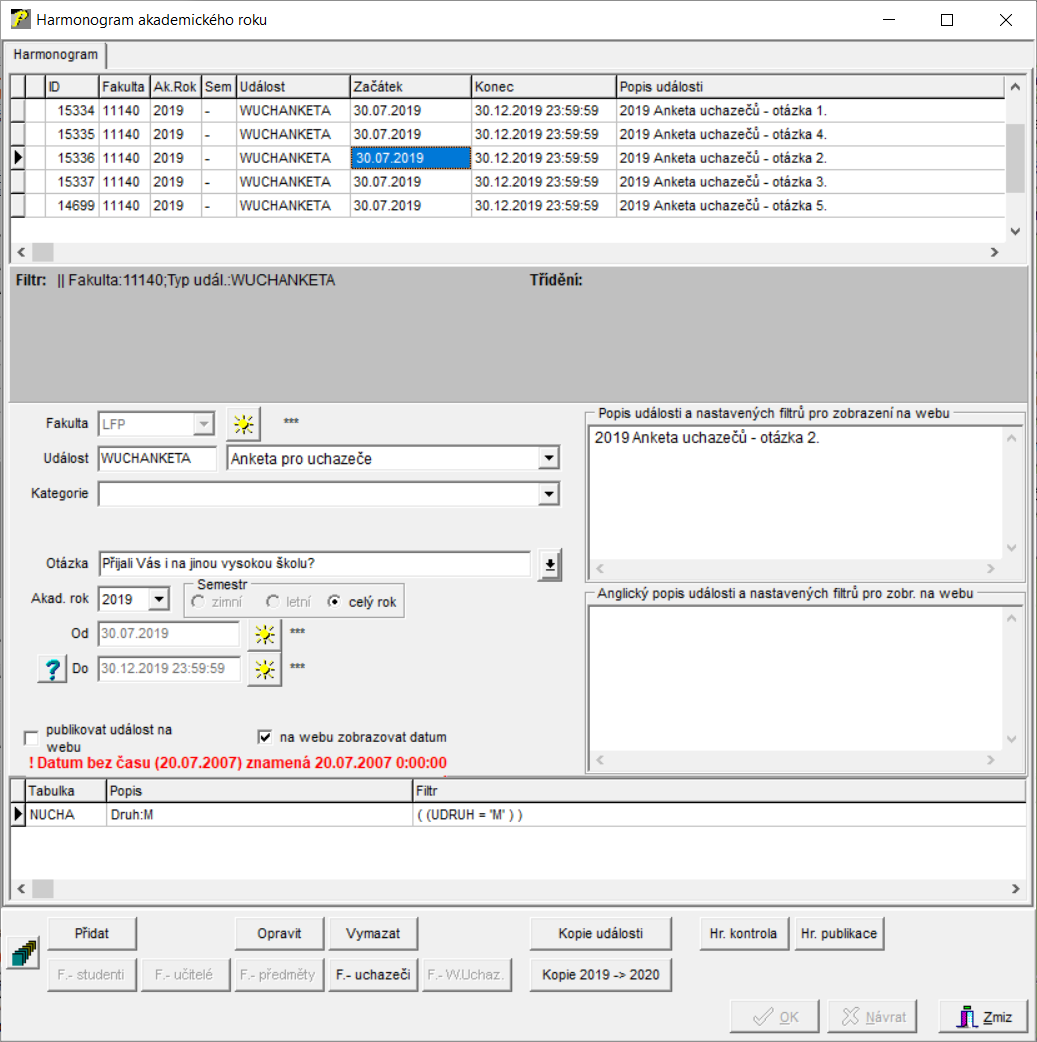Expand the Kategorie dropdown
1037x1042 pixels.
click(x=547, y=494)
